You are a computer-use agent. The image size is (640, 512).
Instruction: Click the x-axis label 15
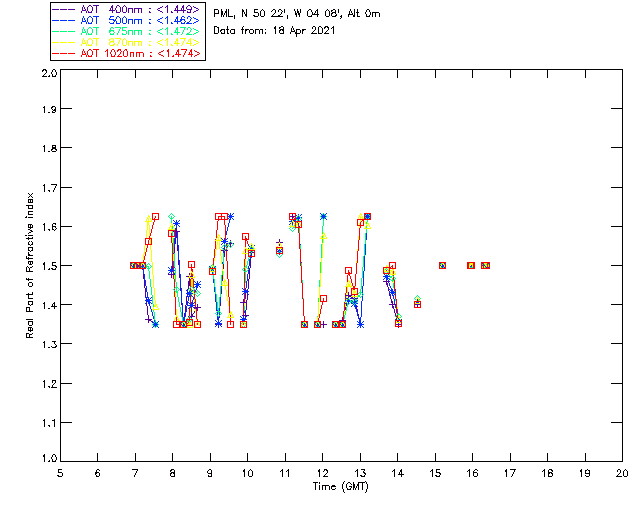pyautogui.click(x=435, y=473)
